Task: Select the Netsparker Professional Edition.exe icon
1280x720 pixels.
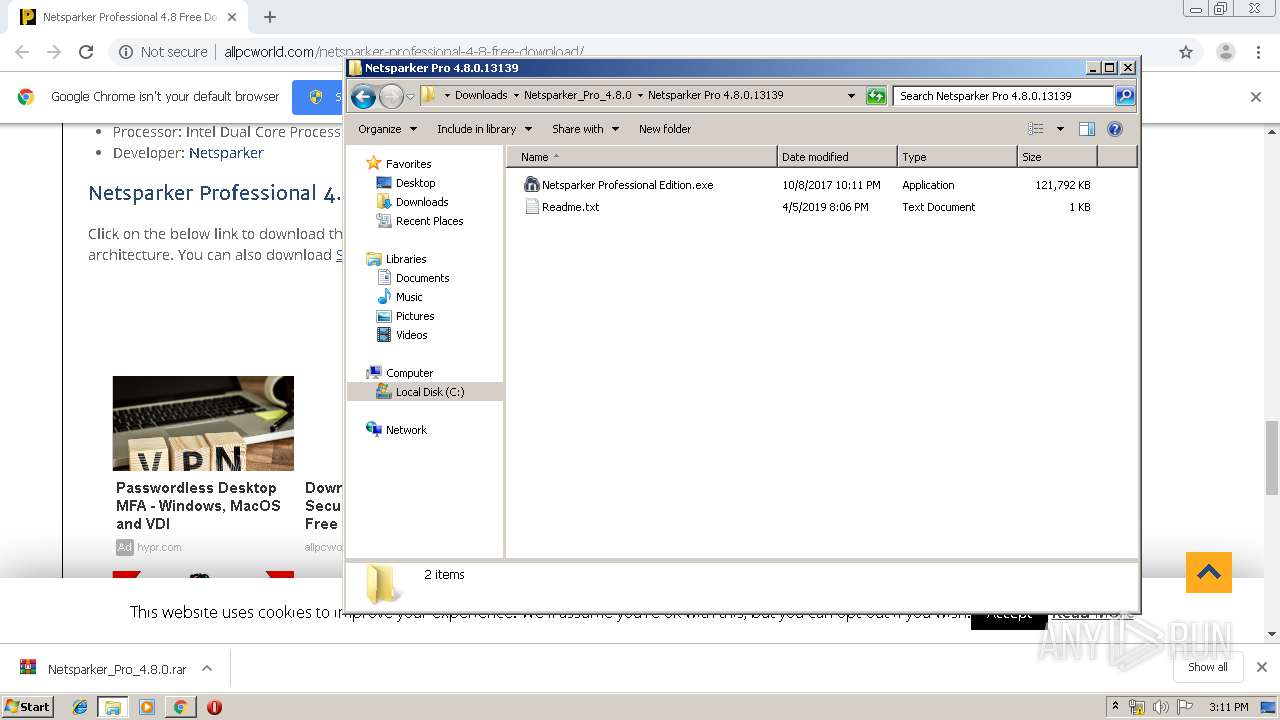Action: 532,185
